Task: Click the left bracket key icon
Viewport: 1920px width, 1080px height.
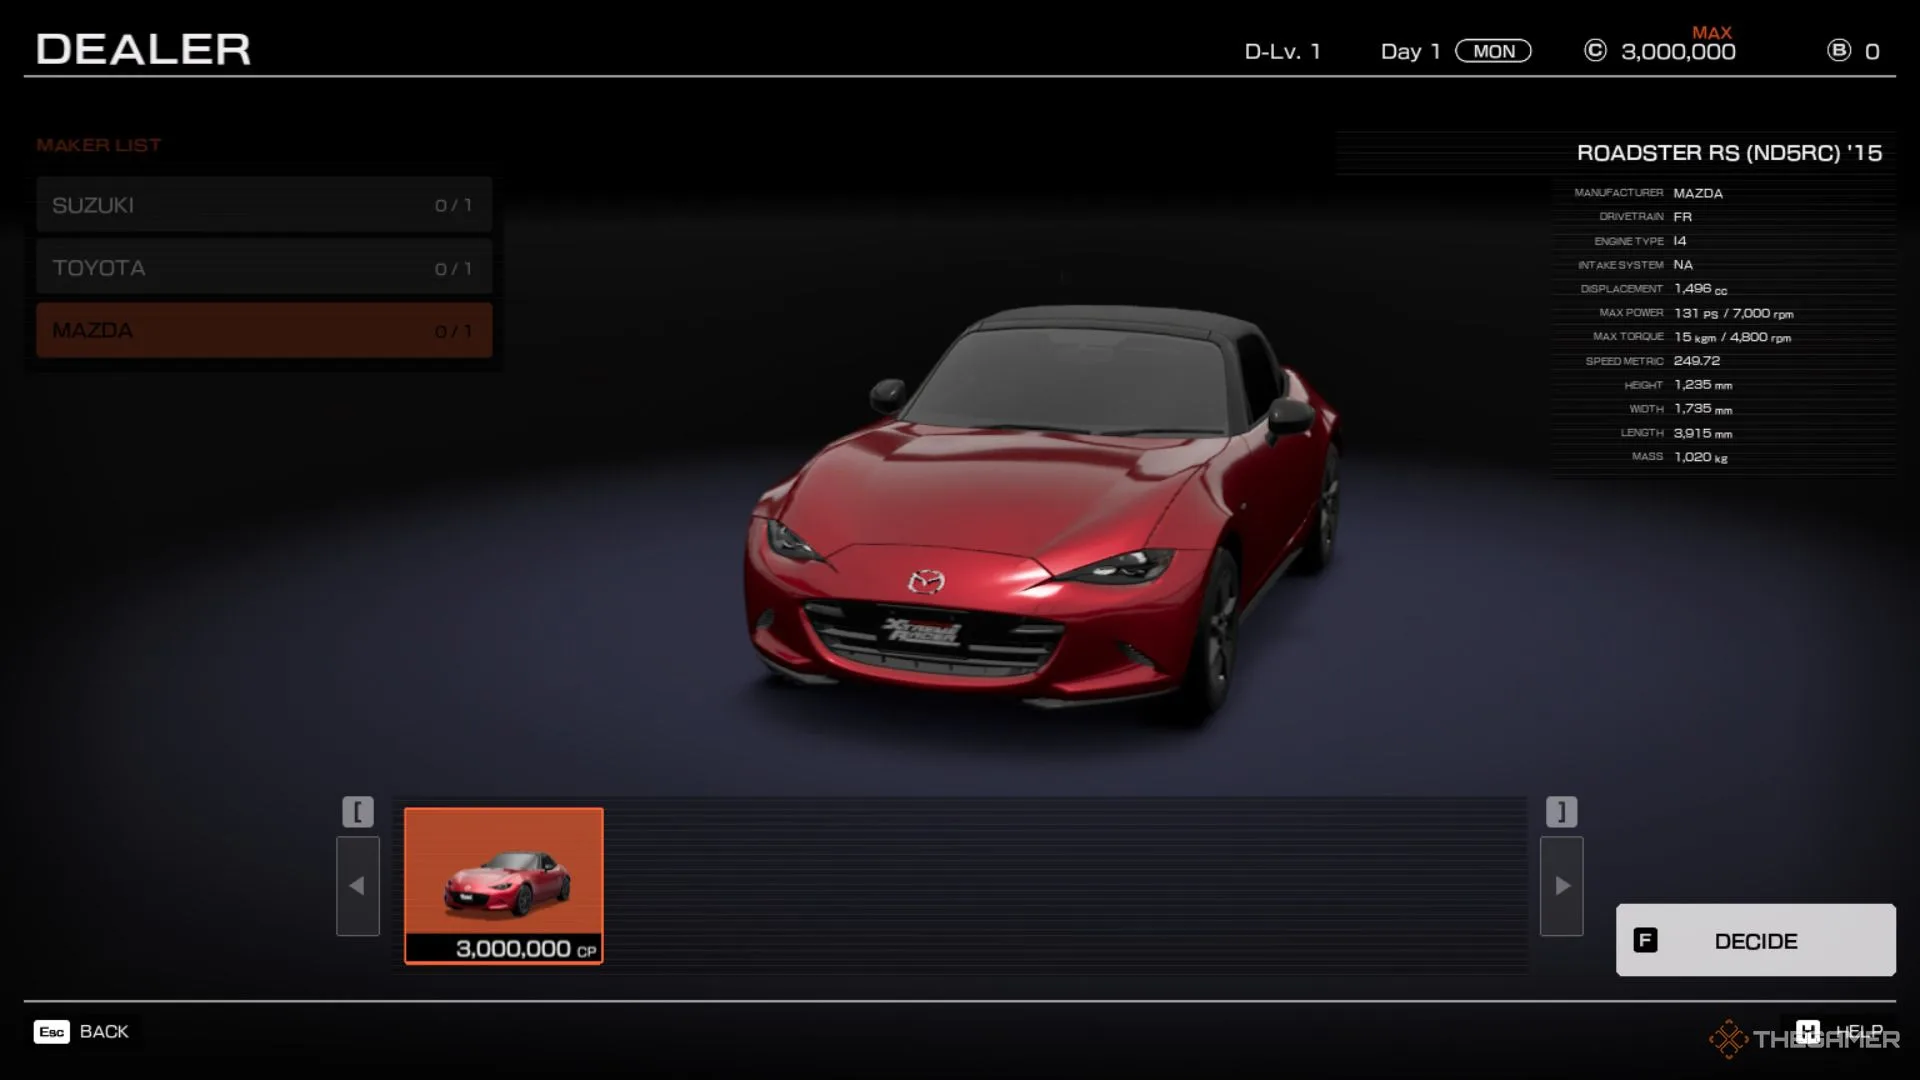Action: point(358,811)
